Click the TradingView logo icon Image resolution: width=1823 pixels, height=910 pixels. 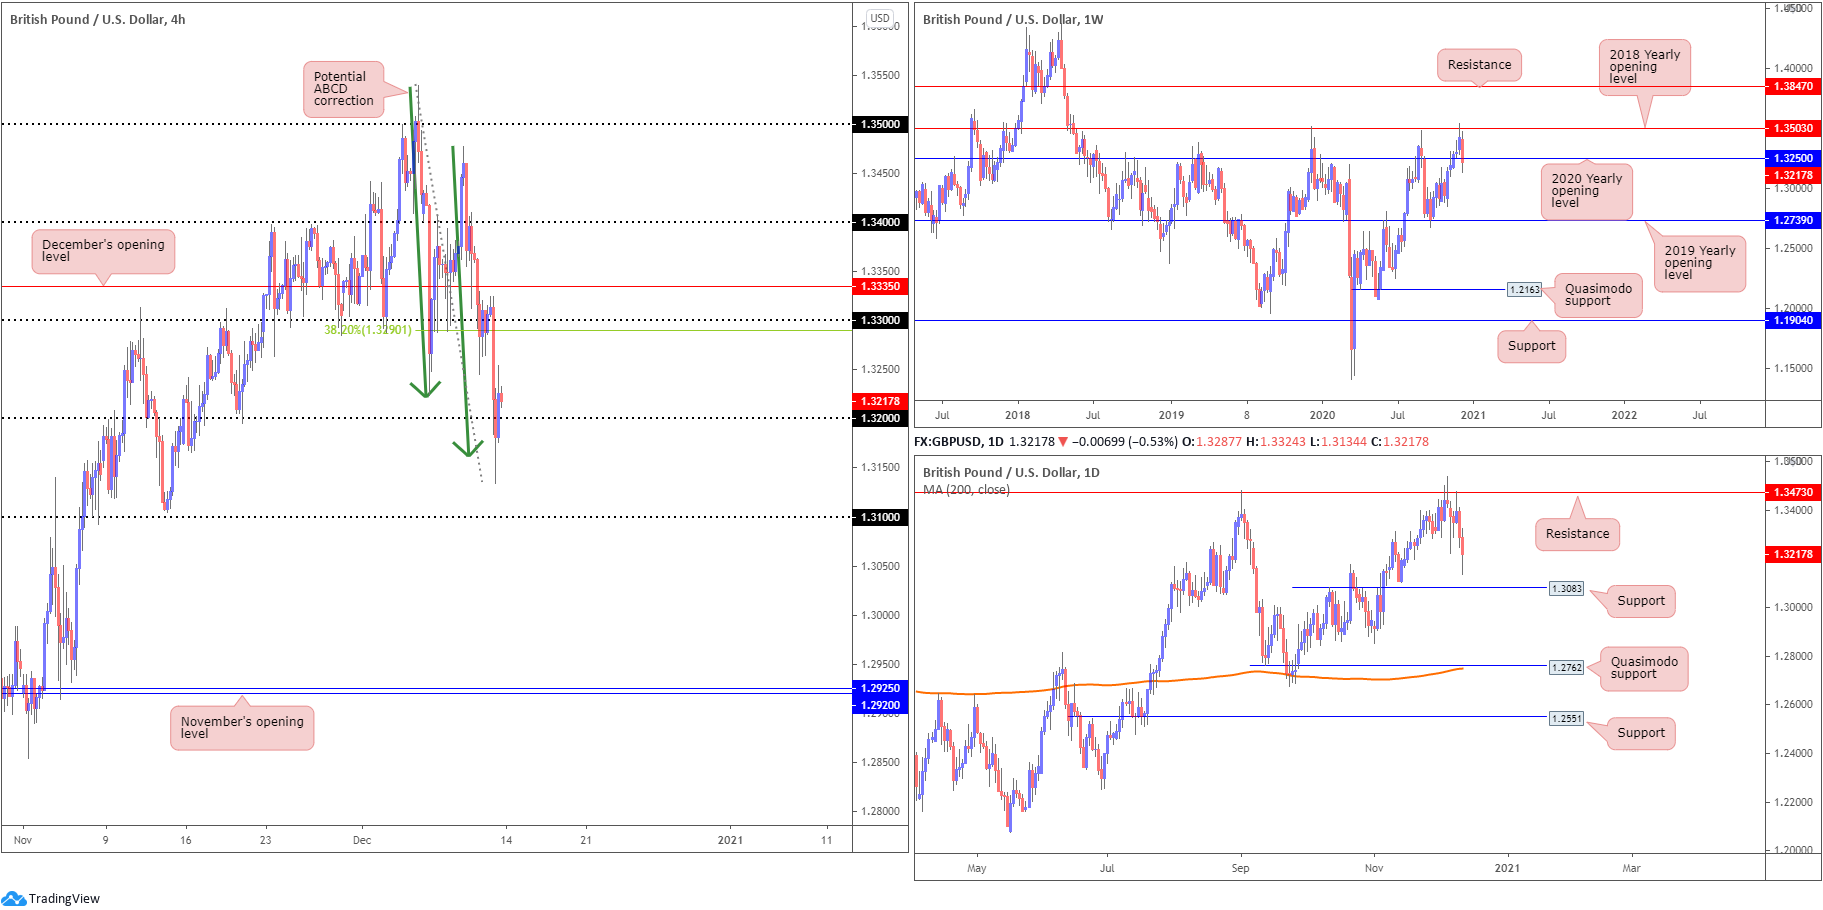(x=14, y=898)
